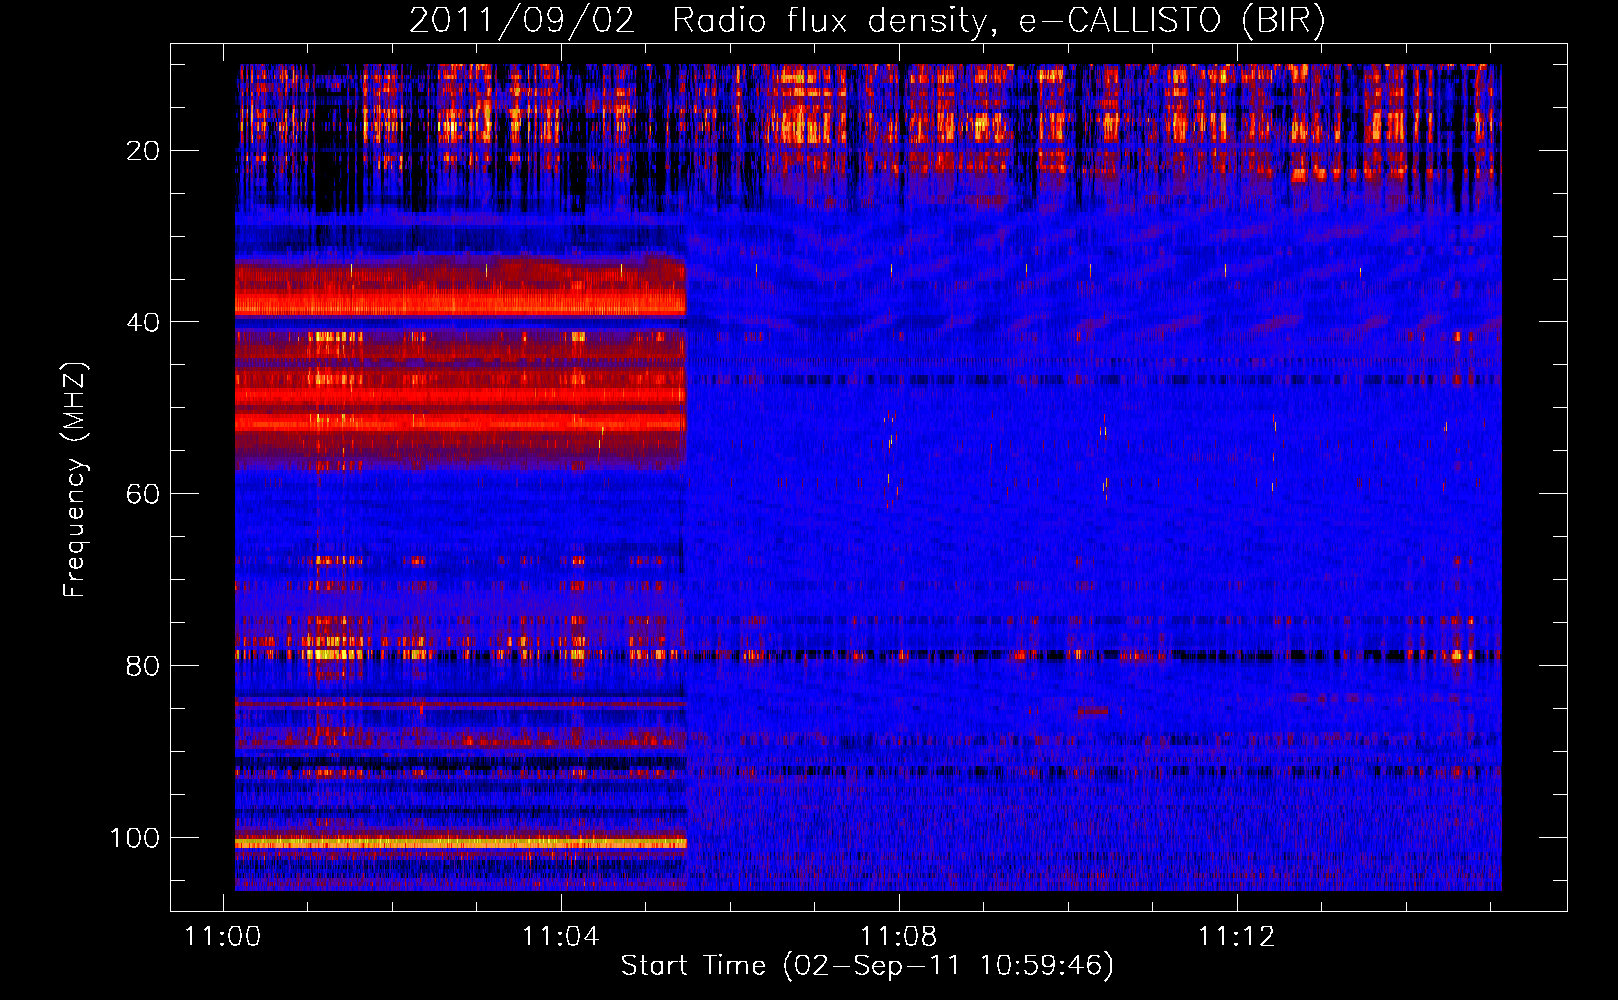This screenshot has width=1618, height=1000.
Task: Click the 'Start Time (02-Sep-11 10:59:46)' label
Action: coord(867,966)
